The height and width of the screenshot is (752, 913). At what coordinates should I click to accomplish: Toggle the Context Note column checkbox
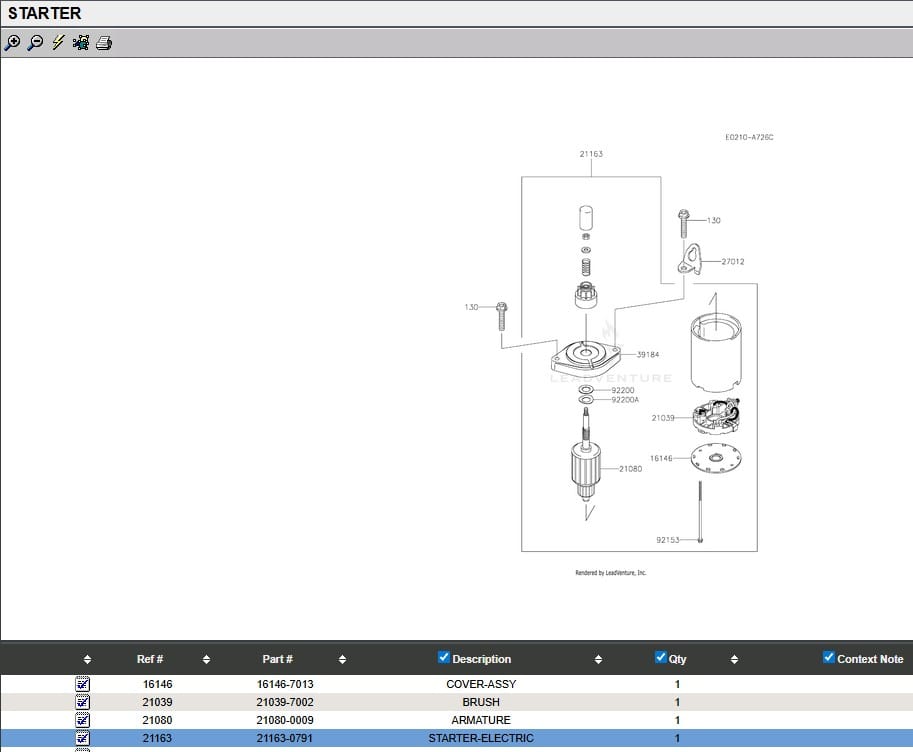coord(829,658)
